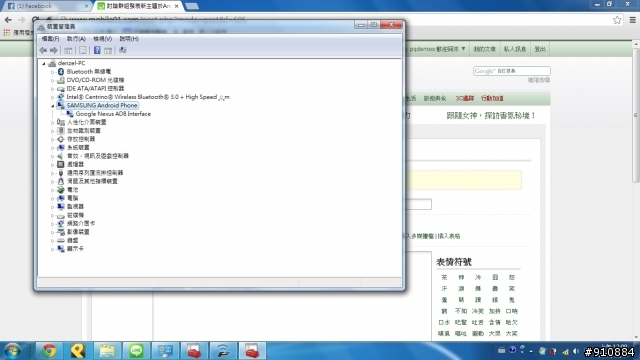Image resolution: width=640 pixels, height=360 pixels.
Task: Expand the 顯示卡 node
Action: 53,249
